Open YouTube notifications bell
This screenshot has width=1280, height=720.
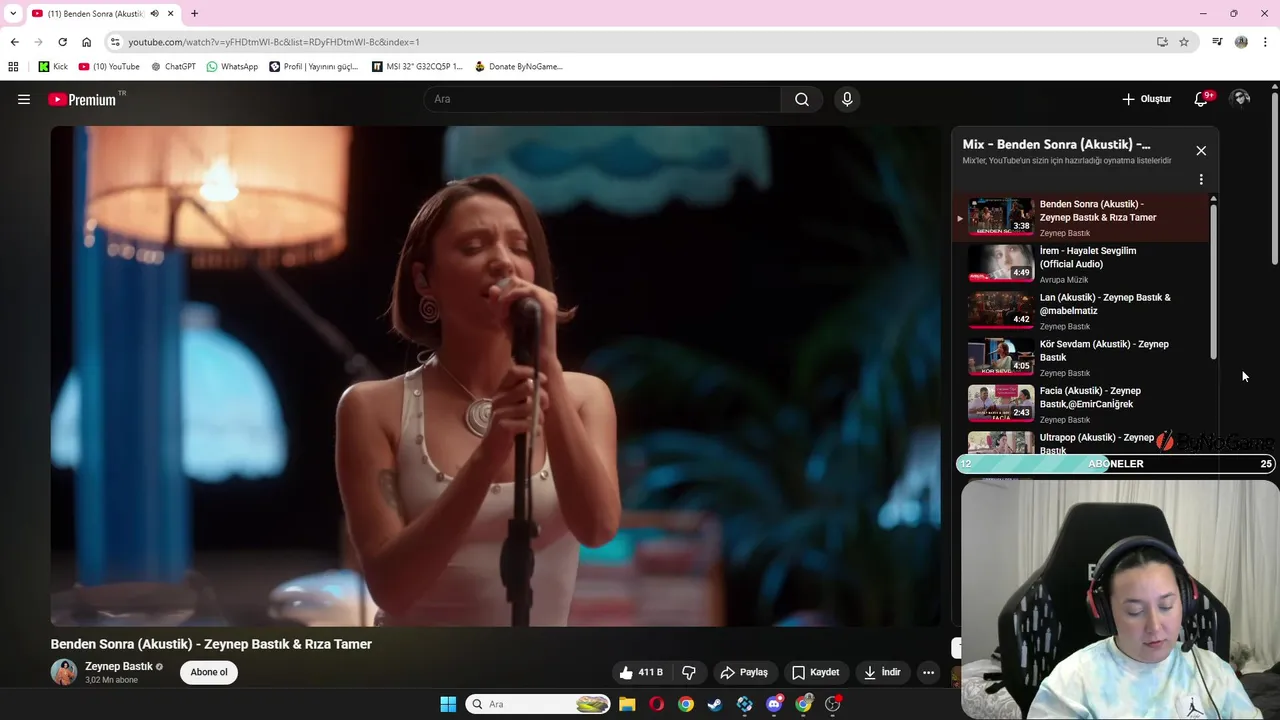pos(1201,99)
